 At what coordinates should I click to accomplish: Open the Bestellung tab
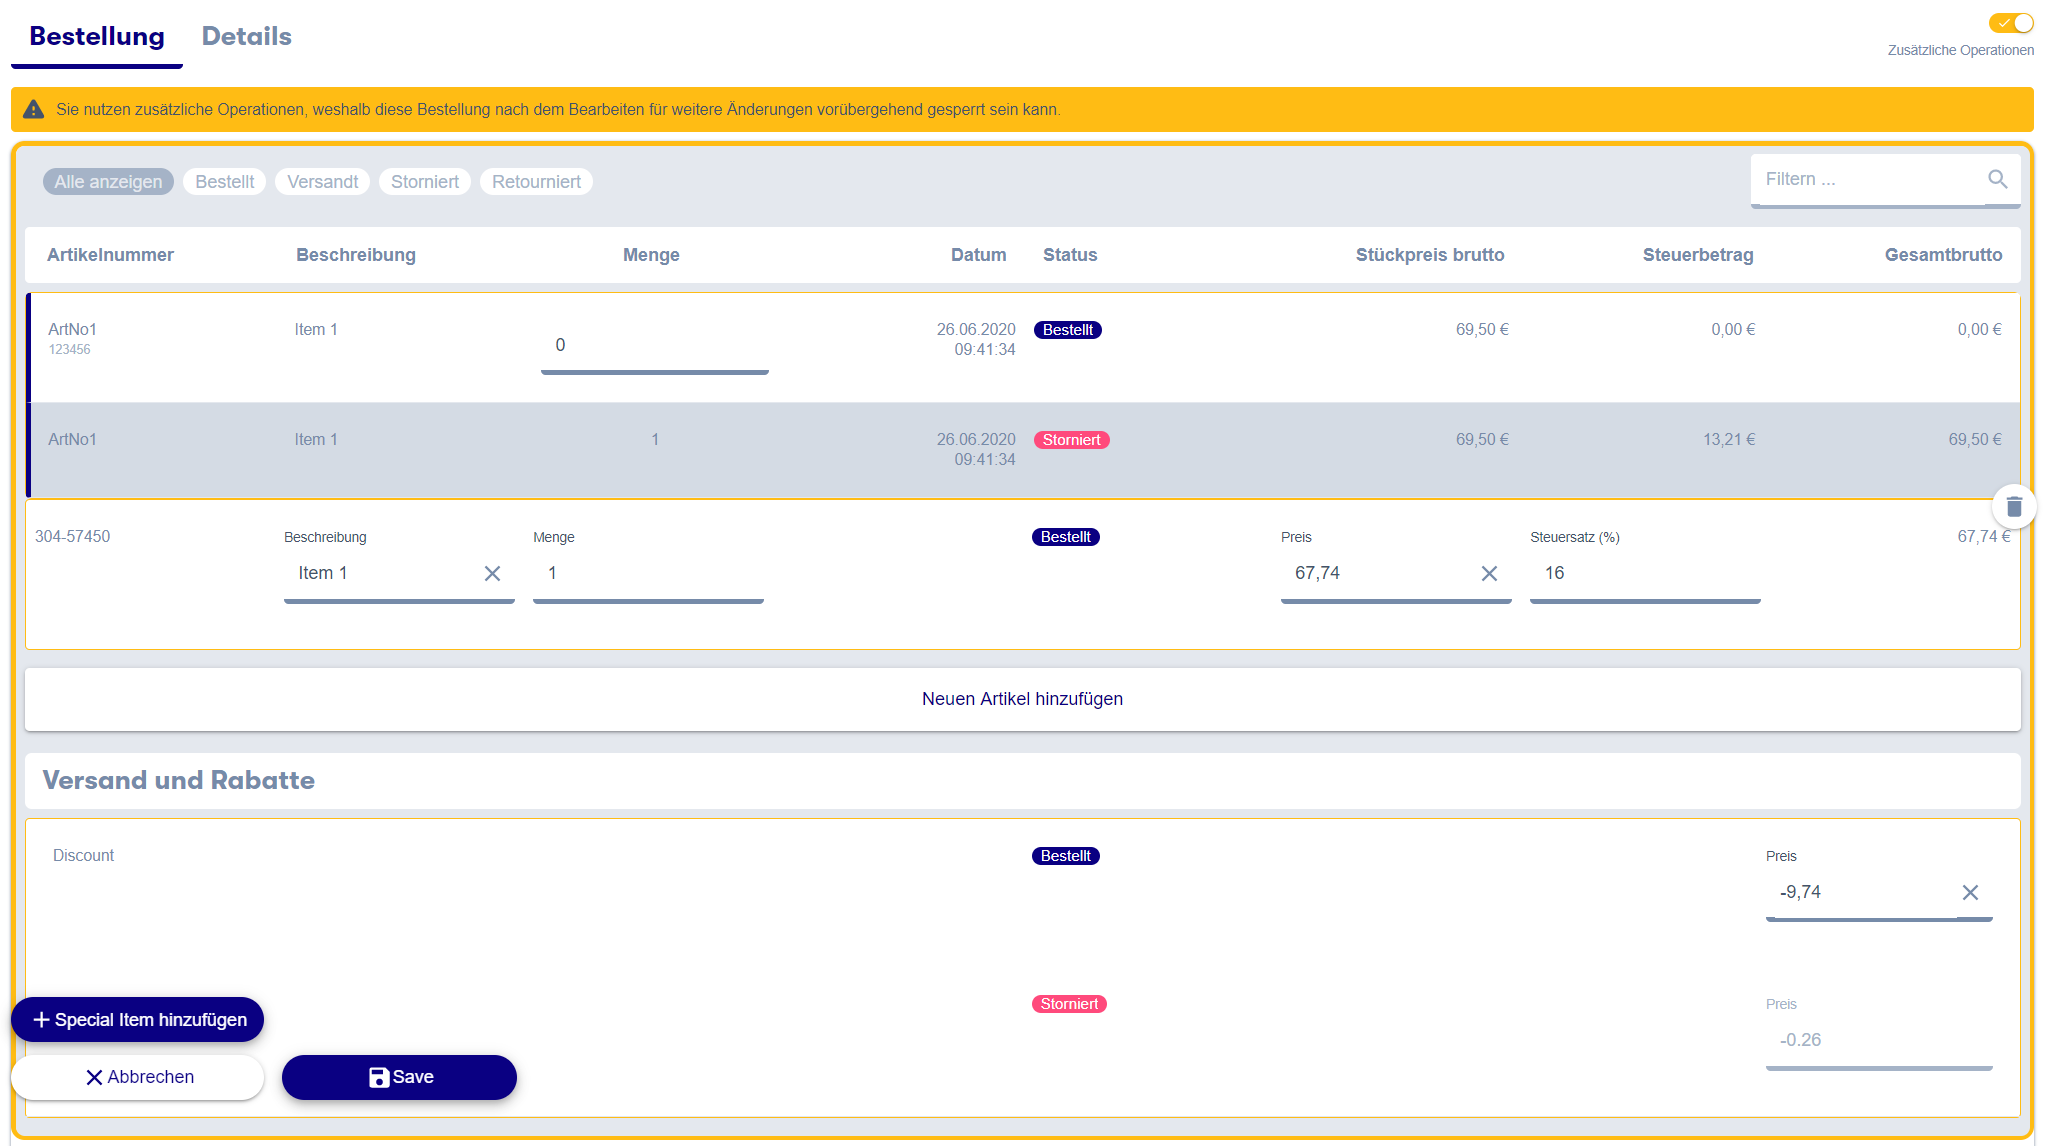[x=97, y=36]
